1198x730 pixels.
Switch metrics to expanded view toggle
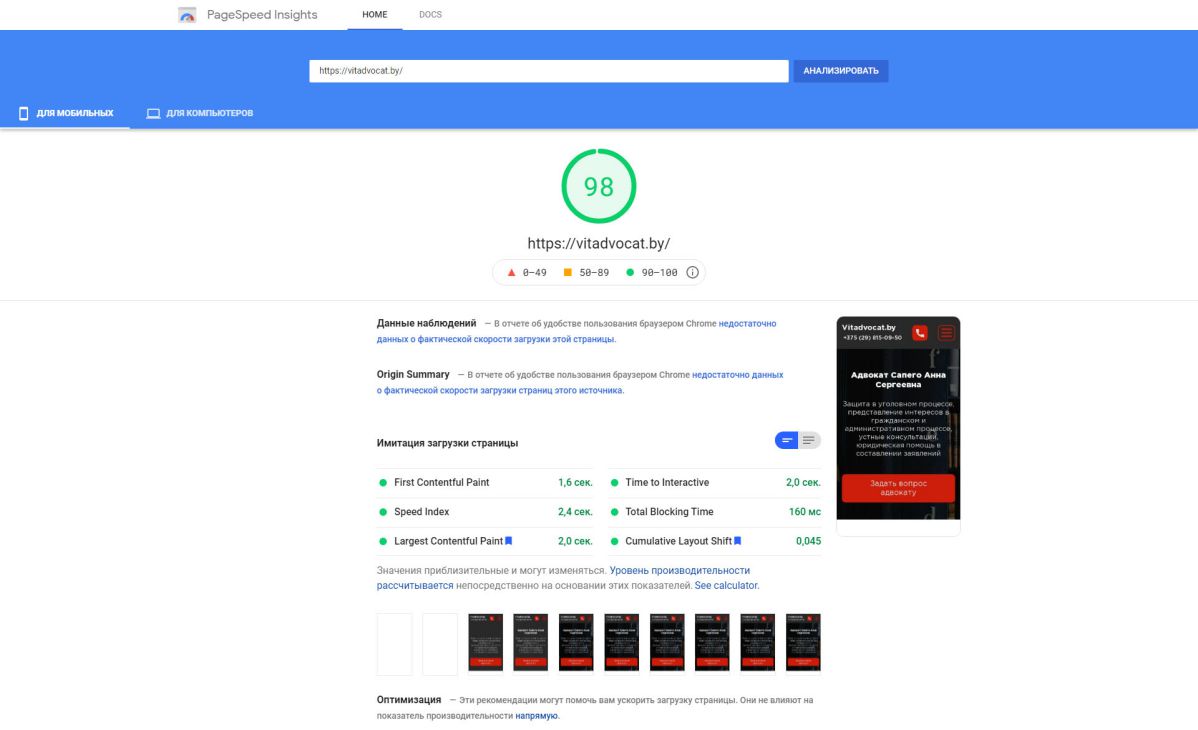(x=809, y=440)
